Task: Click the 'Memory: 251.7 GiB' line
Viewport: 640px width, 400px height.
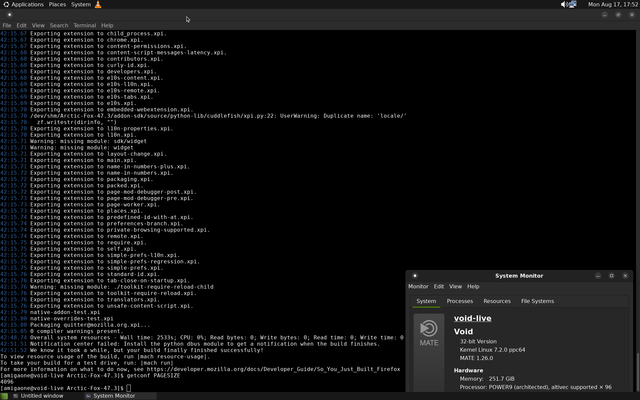Action: (487, 379)
